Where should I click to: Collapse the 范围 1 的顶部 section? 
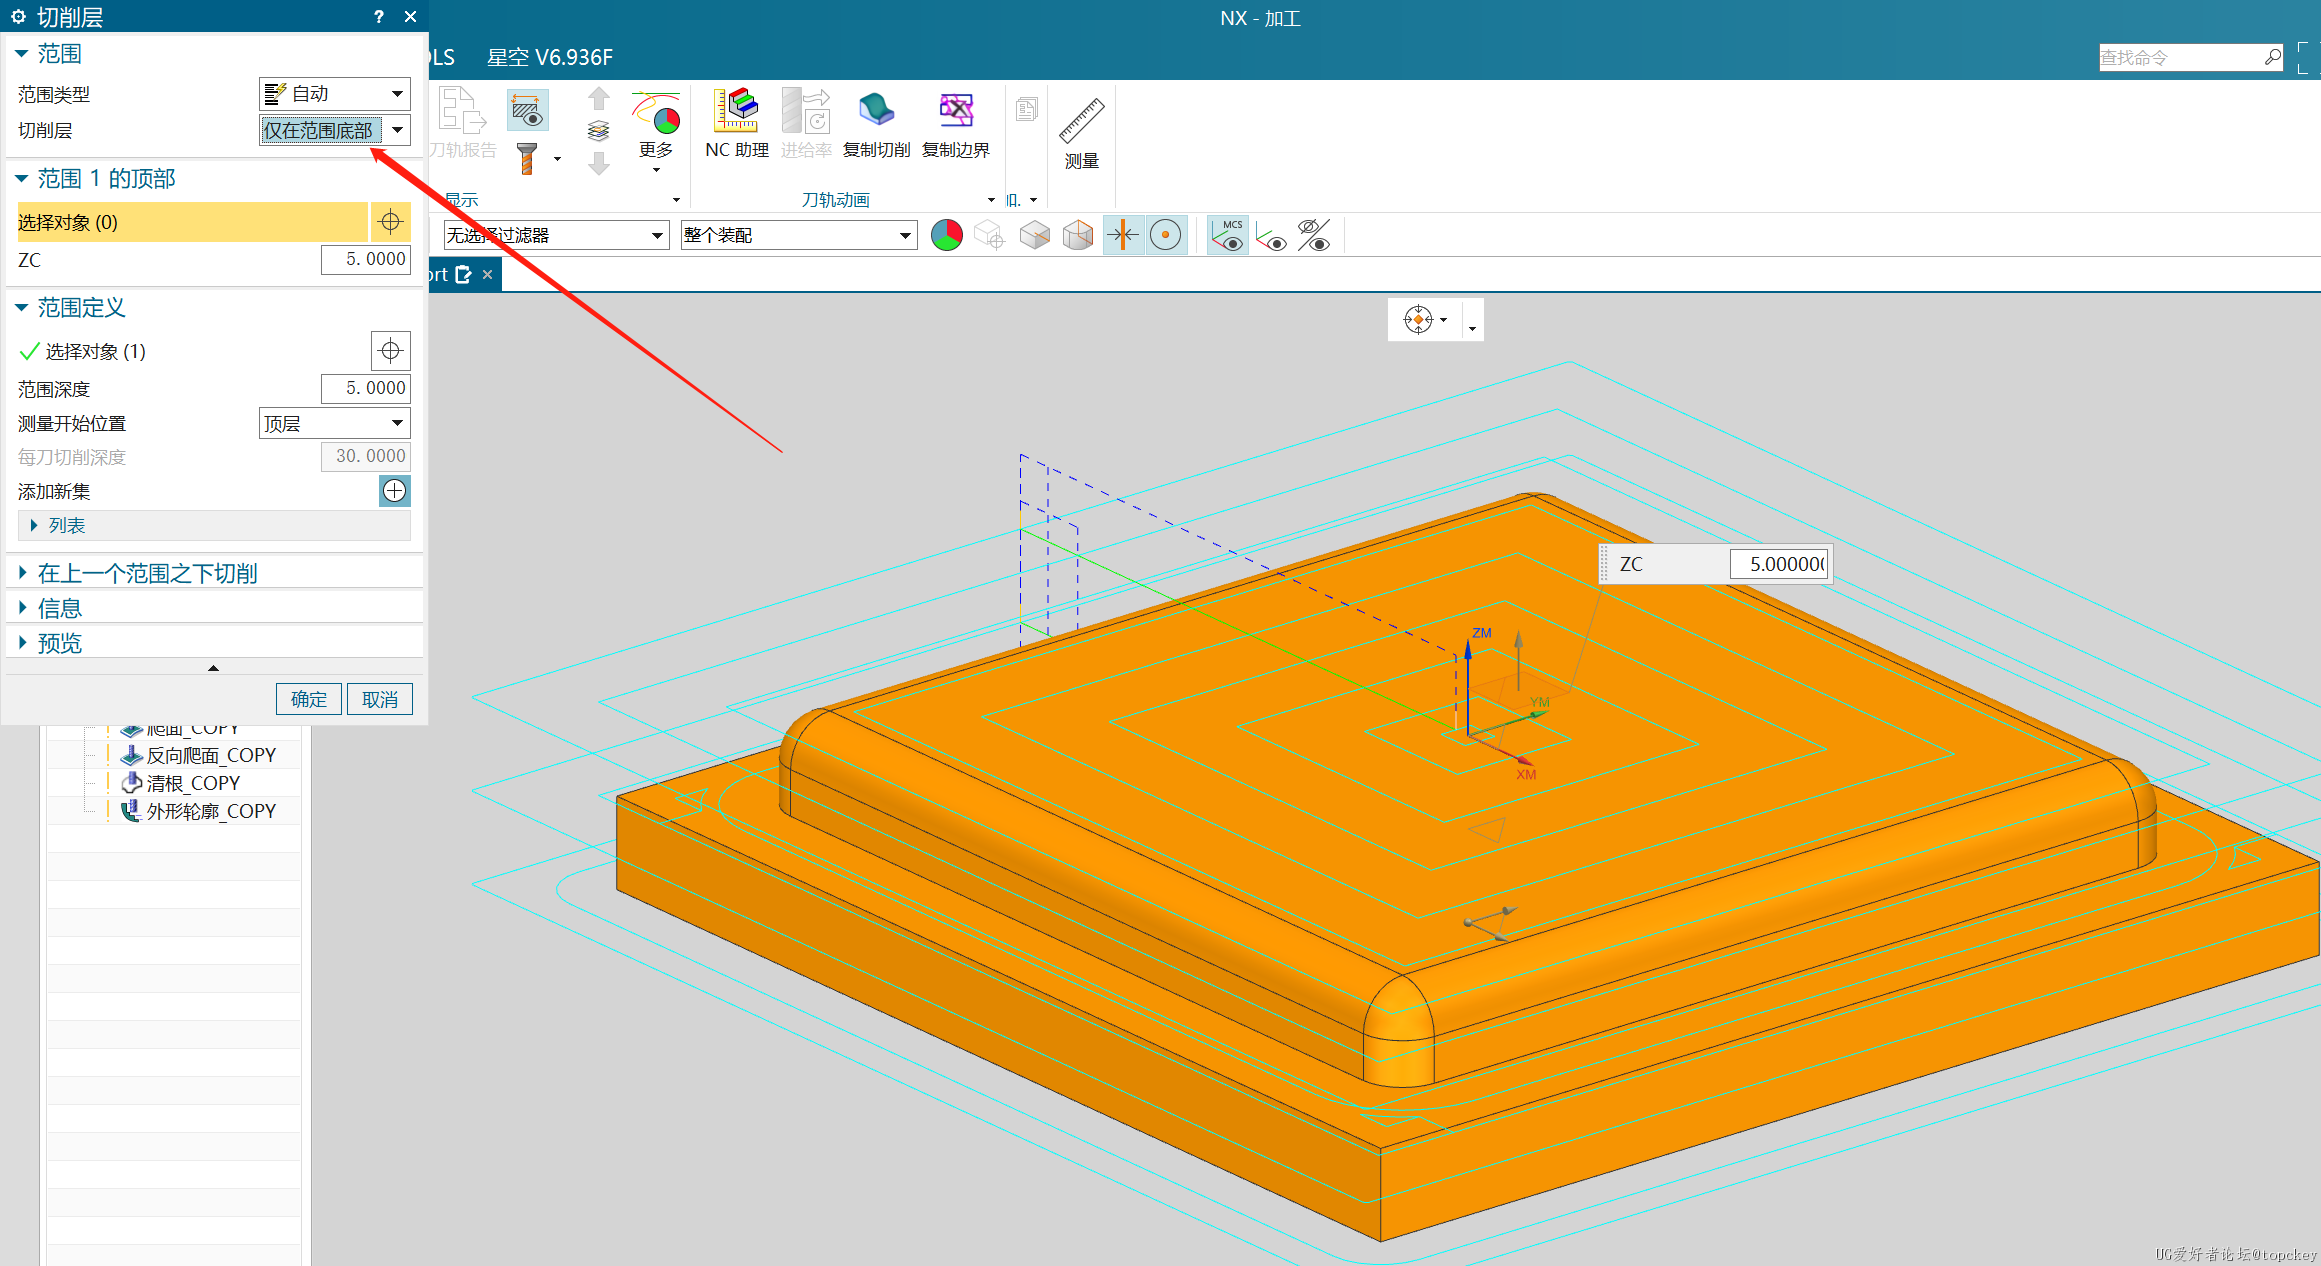21,178
